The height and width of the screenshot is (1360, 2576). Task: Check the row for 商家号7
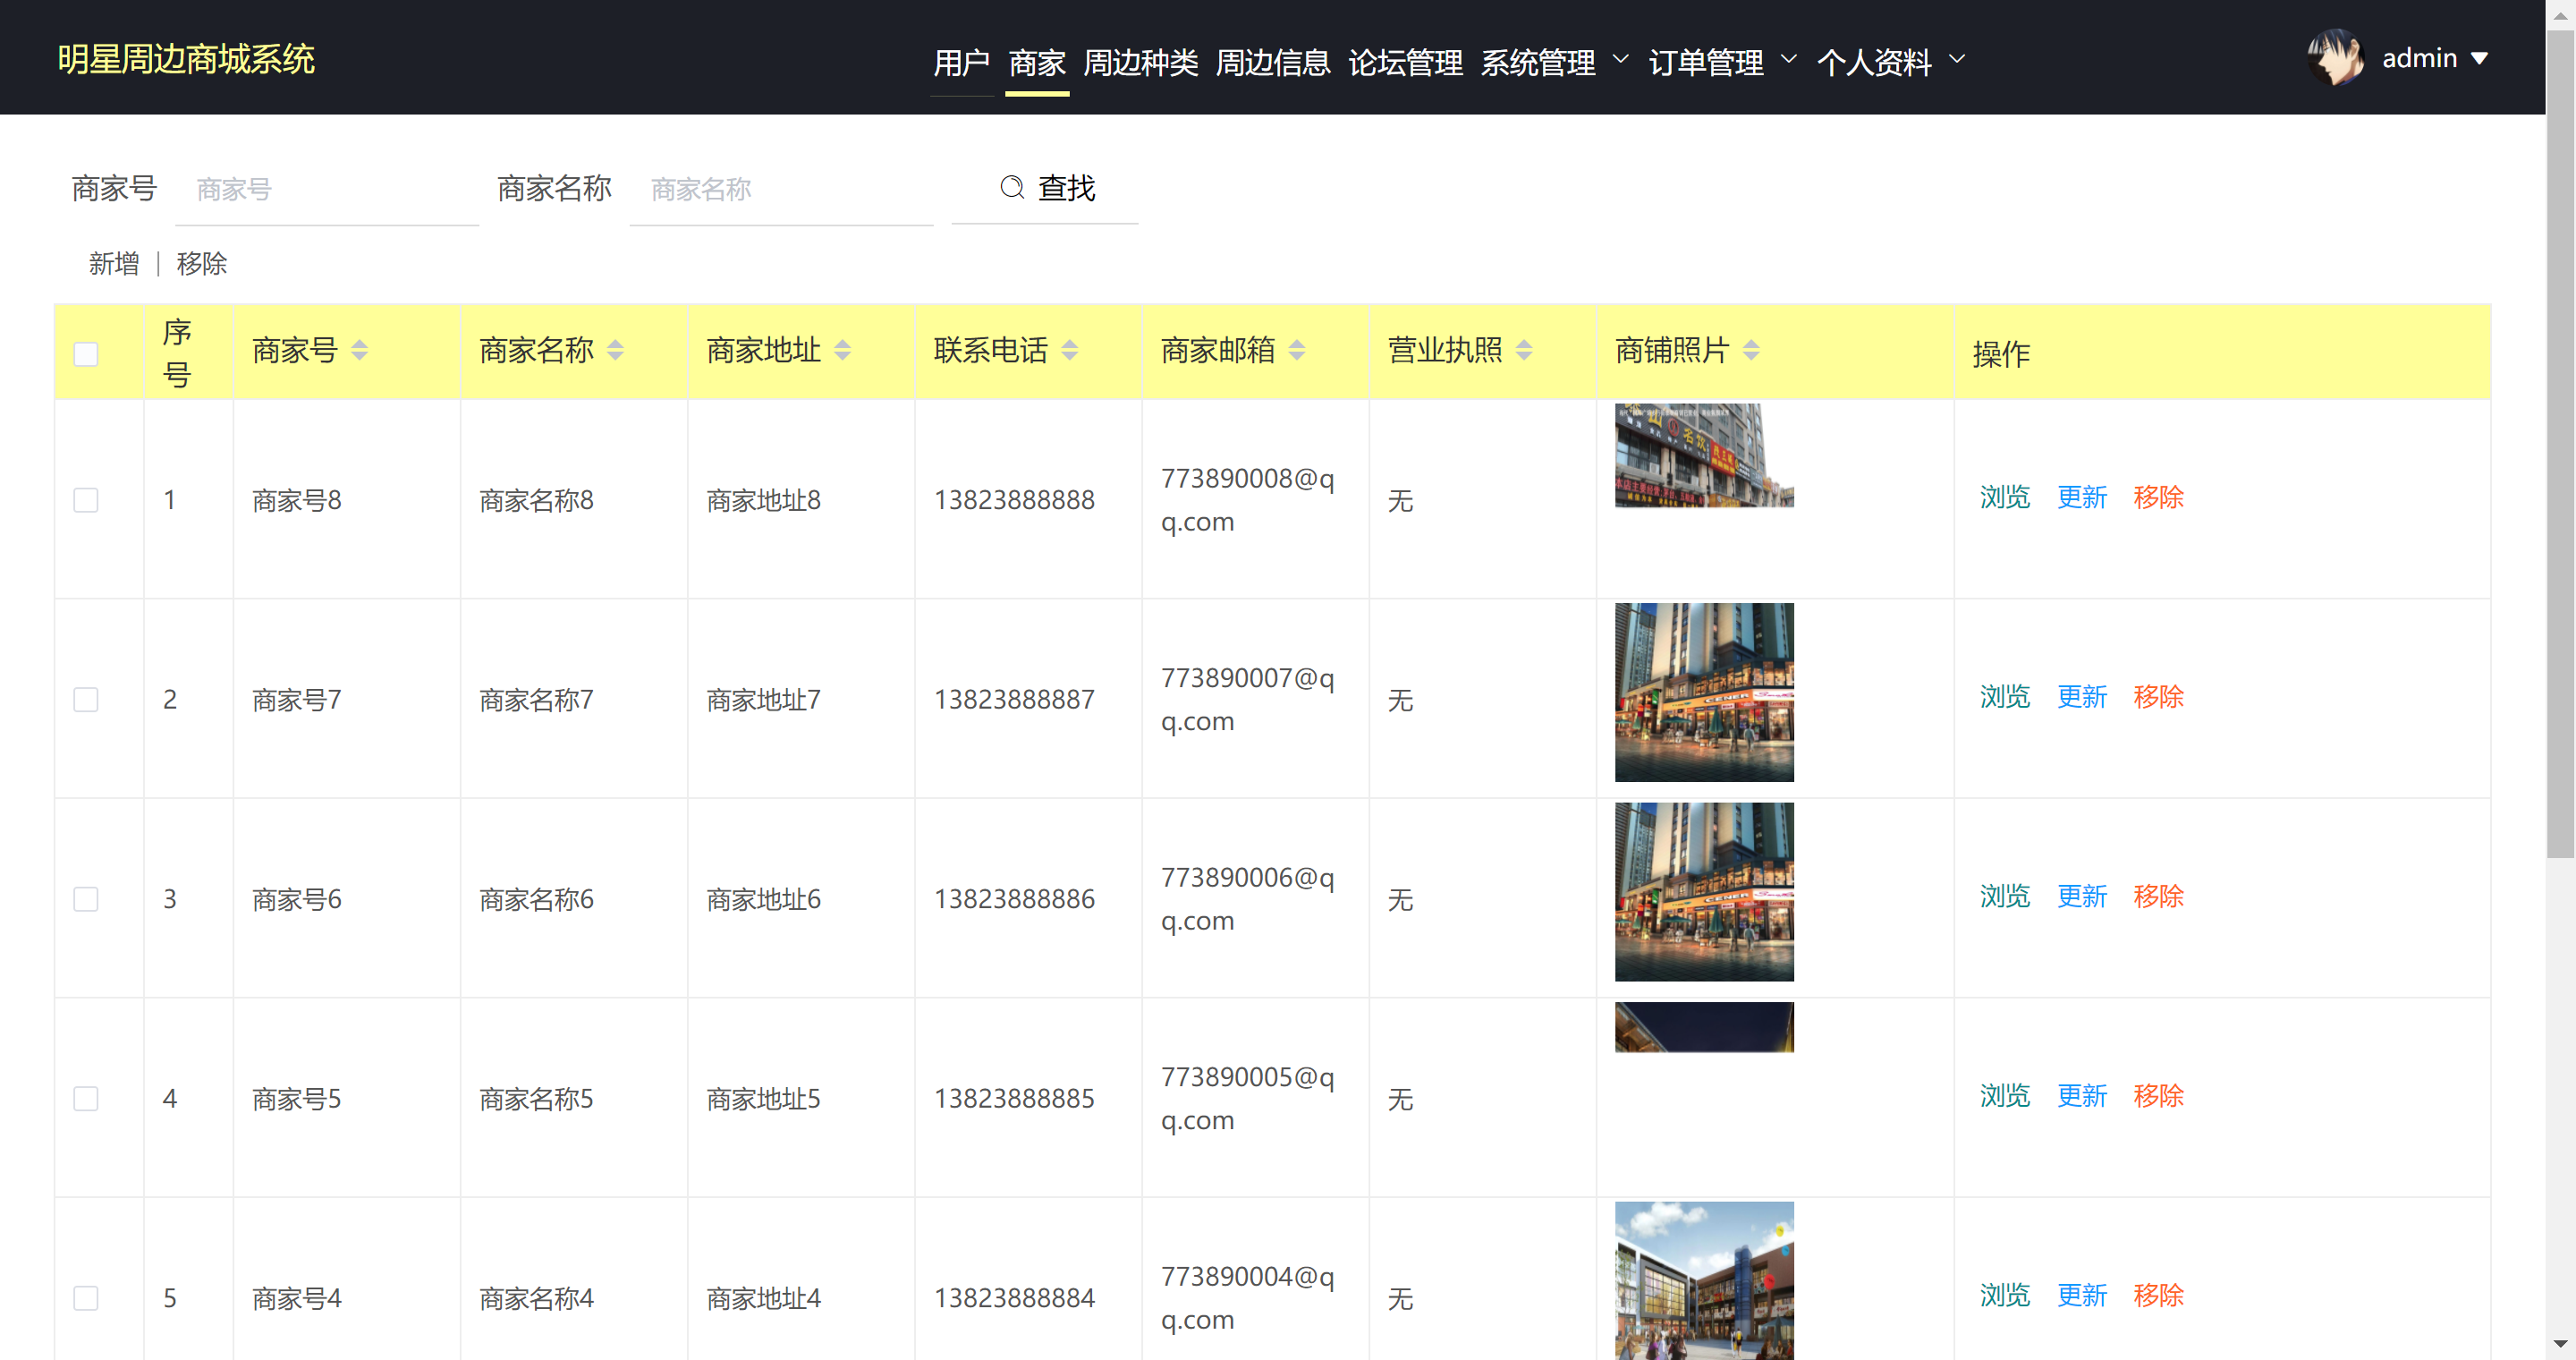point(86,699)
